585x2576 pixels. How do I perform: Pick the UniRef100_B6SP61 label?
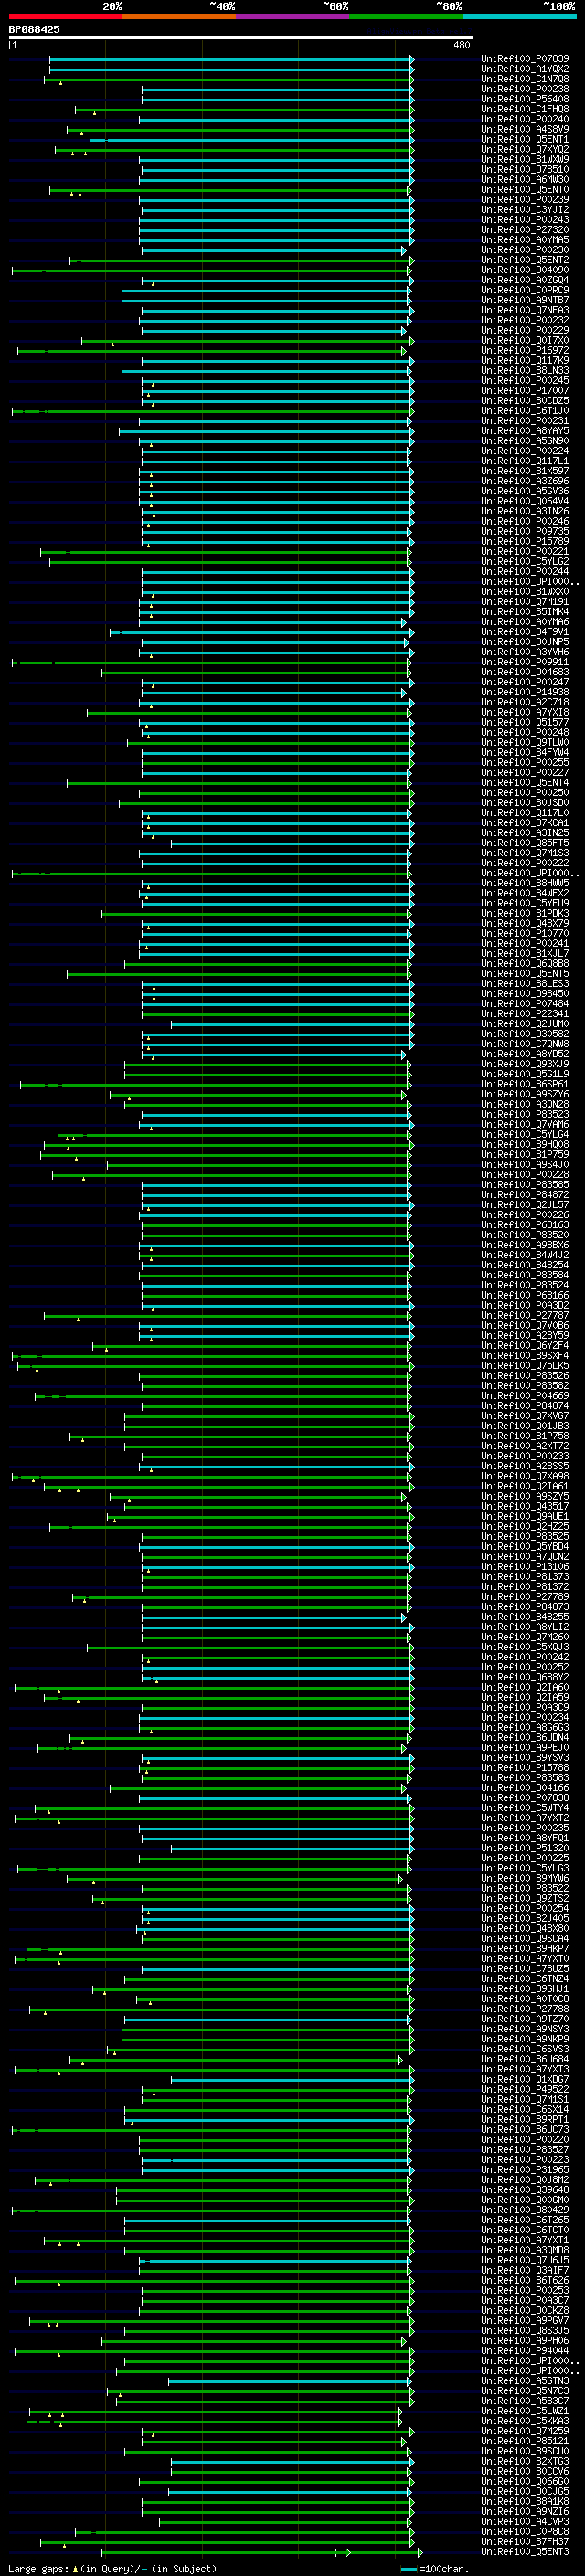tap(524, 1084)
